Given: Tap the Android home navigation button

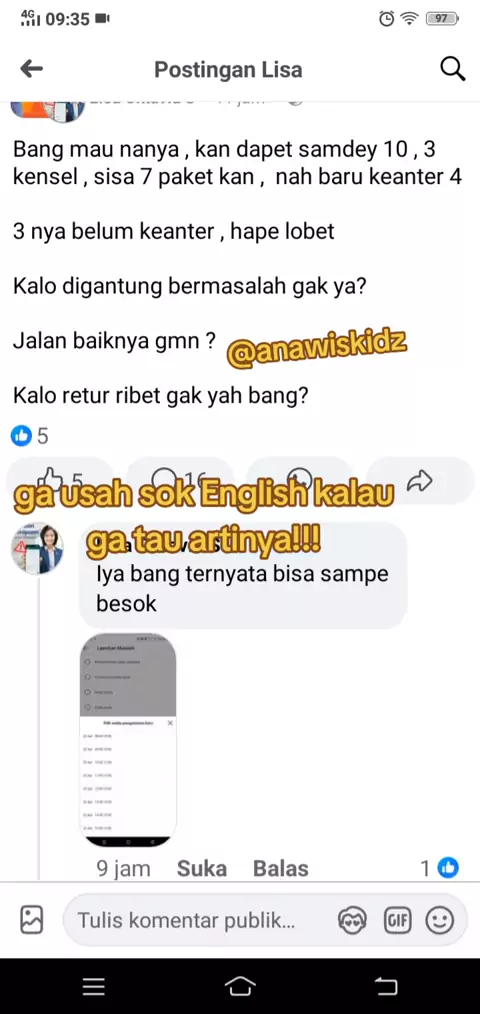Looking at the screenshot, I should point(240,986).
